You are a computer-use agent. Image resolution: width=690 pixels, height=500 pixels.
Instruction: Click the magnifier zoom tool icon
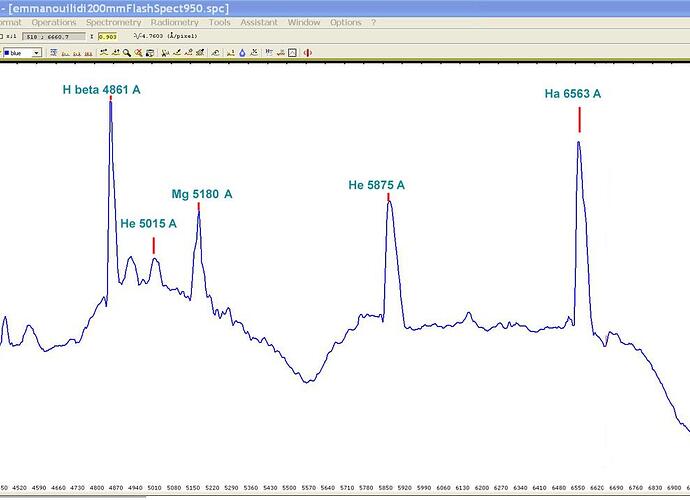coord(126,53)
